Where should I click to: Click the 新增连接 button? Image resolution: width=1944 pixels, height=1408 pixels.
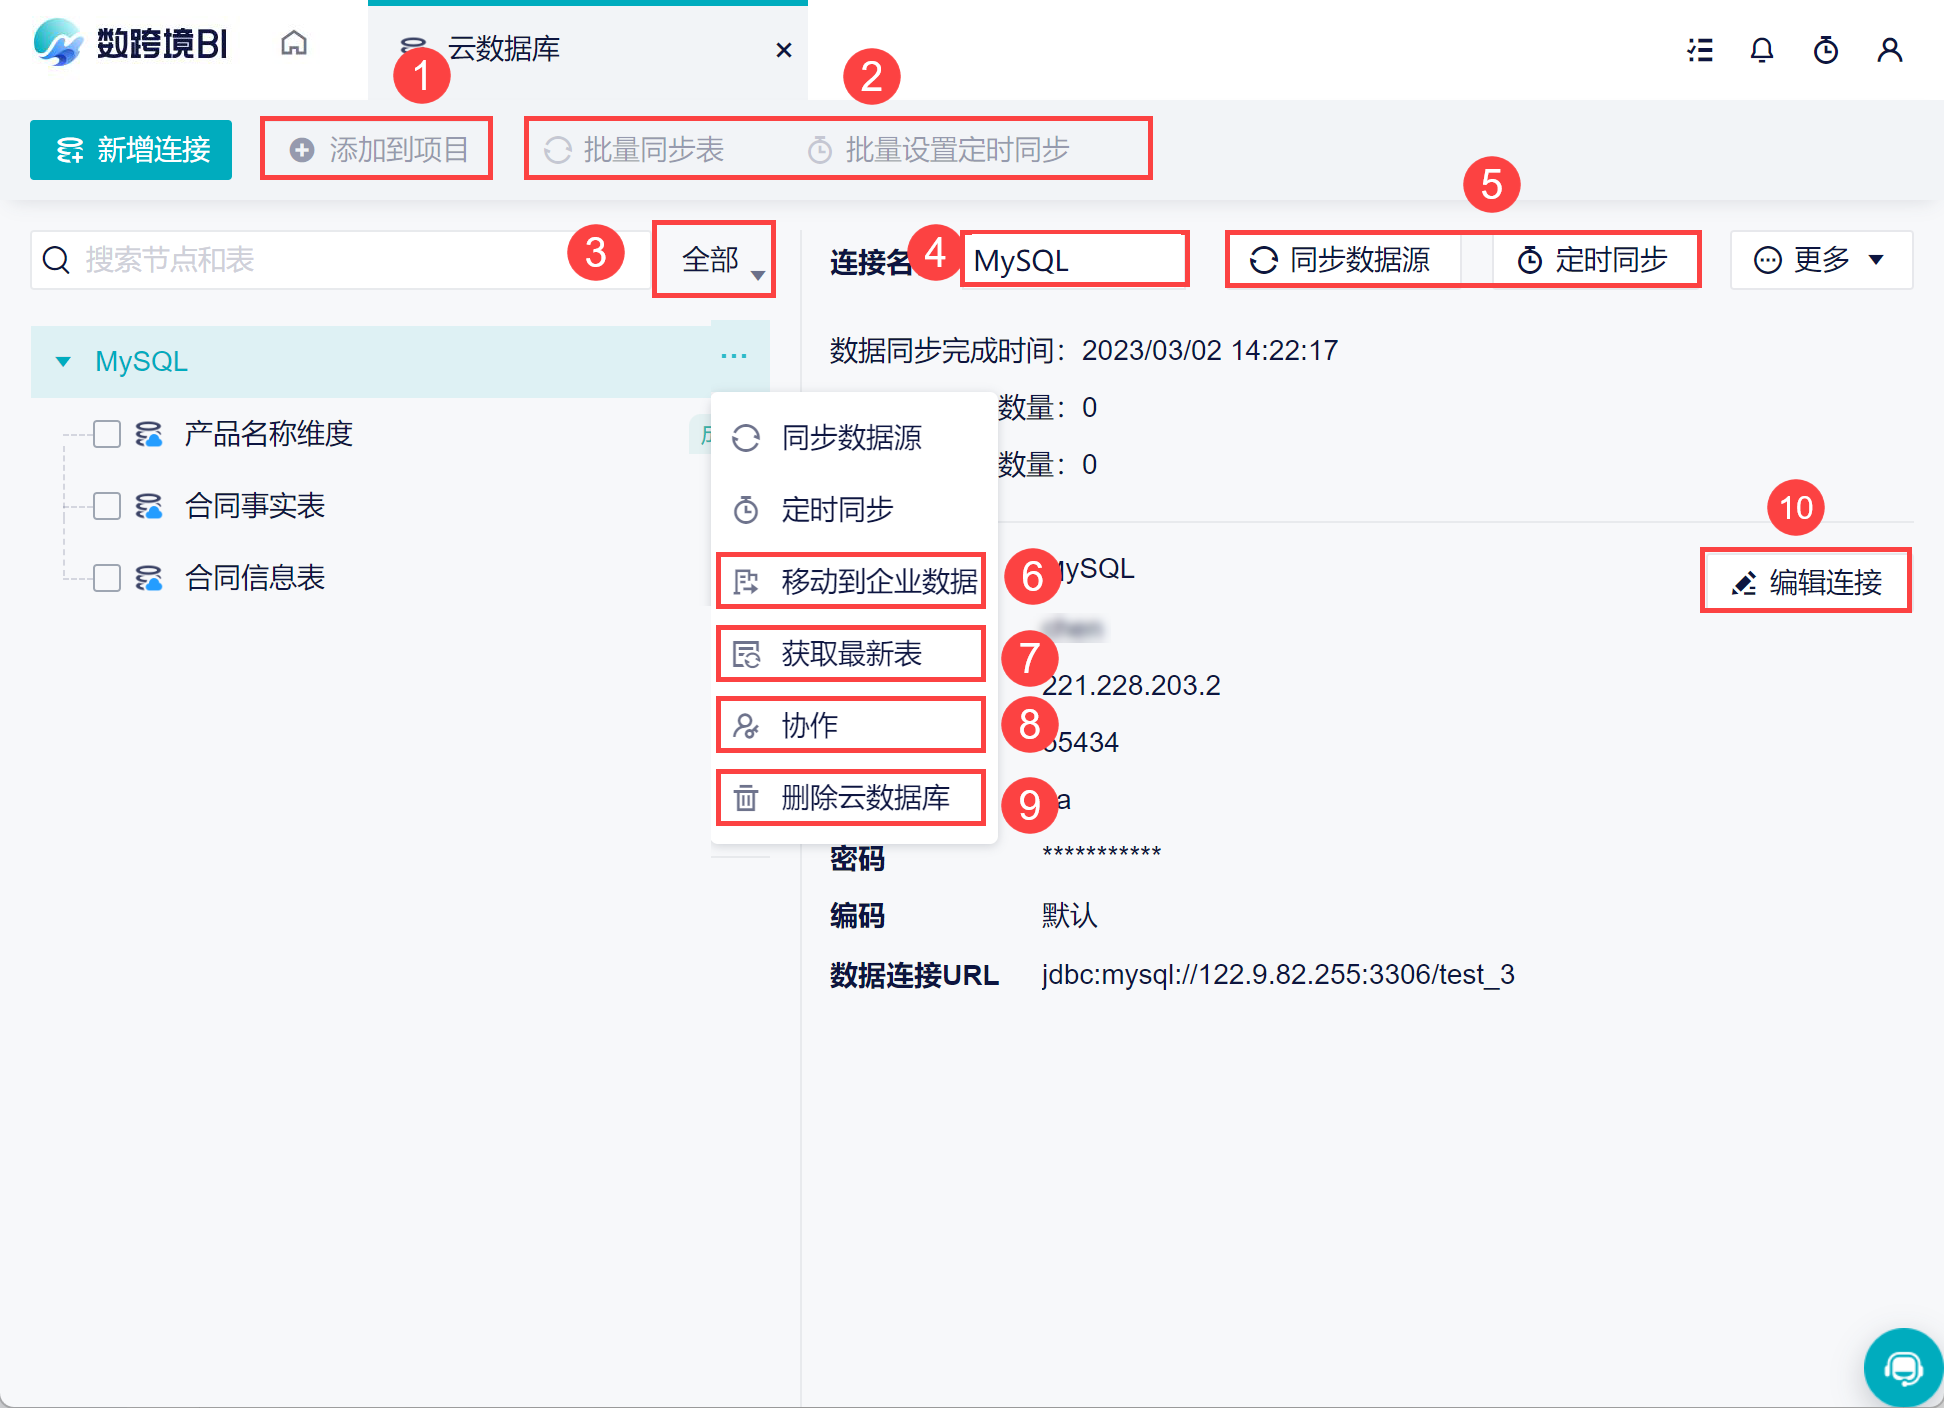(x=131, y=150)
